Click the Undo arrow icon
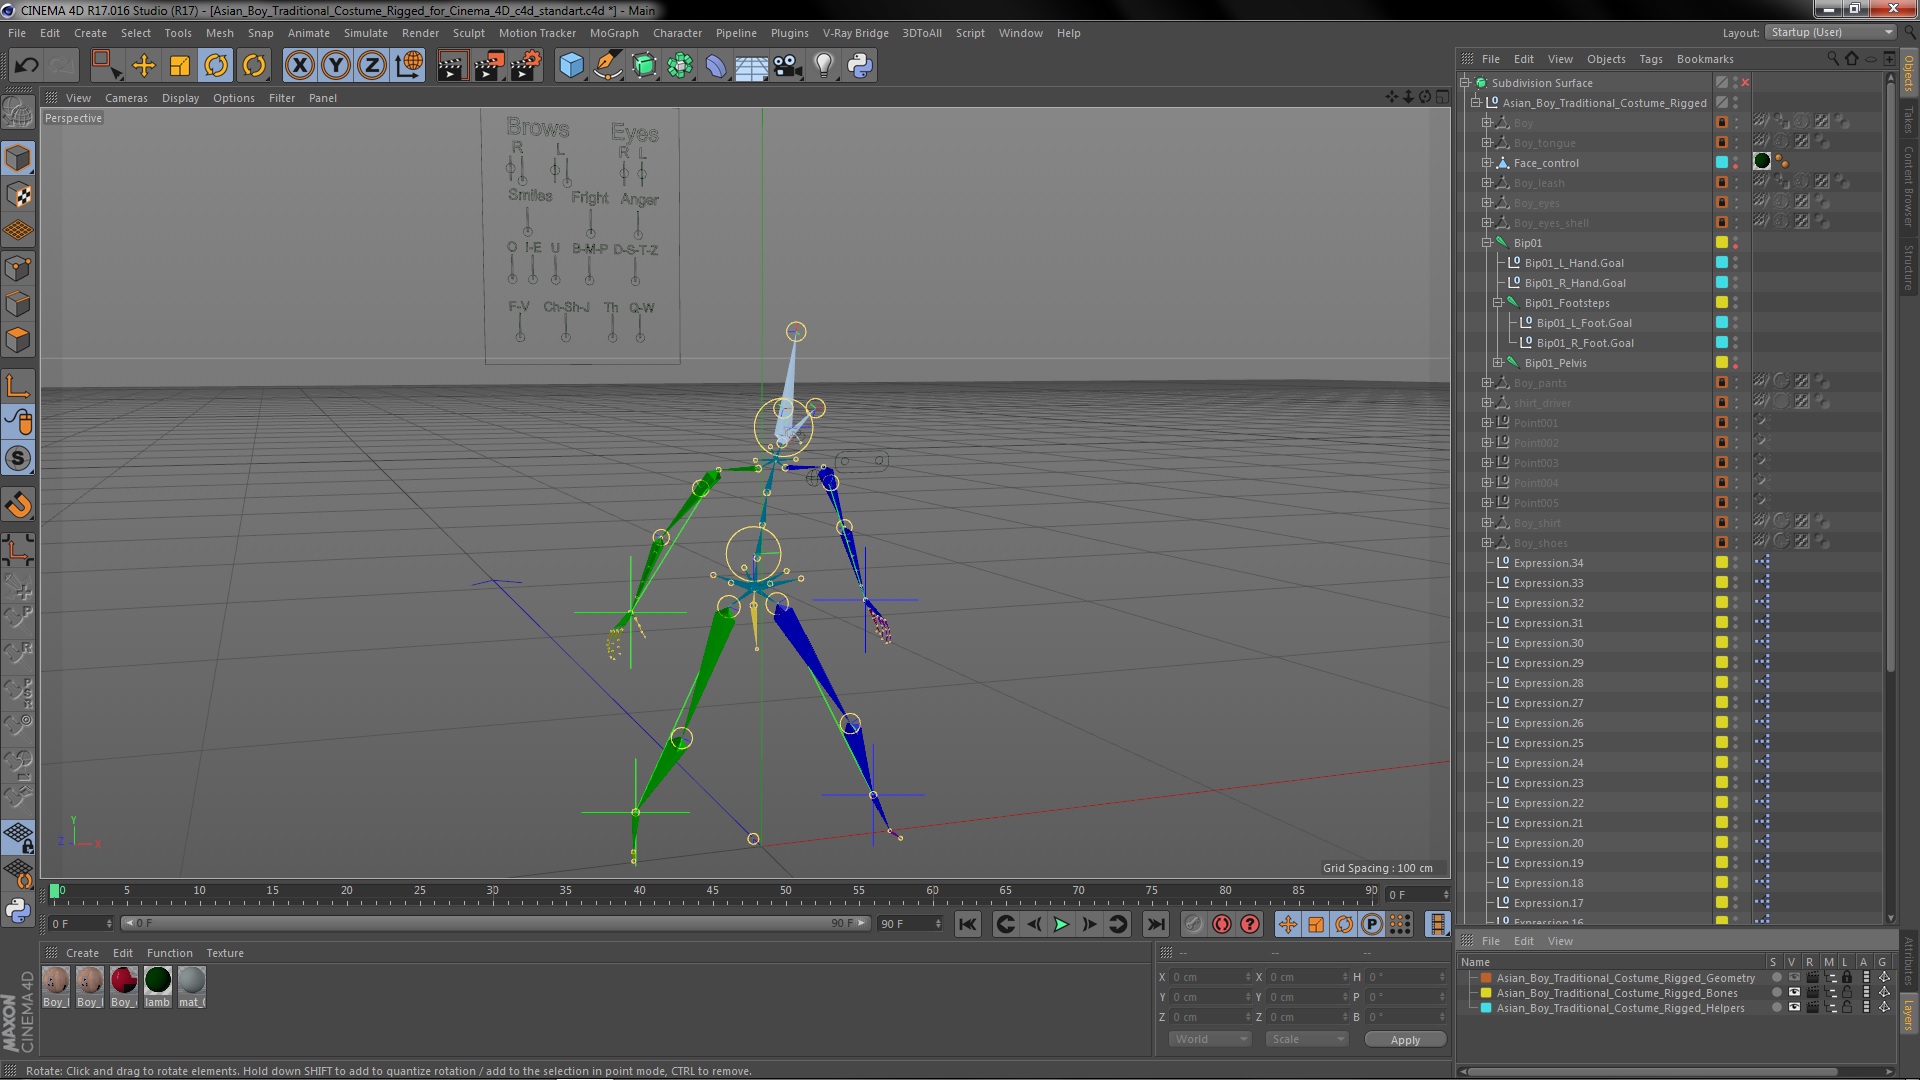This screenshot has width=1920, height=1080. [x=26, y=66]
